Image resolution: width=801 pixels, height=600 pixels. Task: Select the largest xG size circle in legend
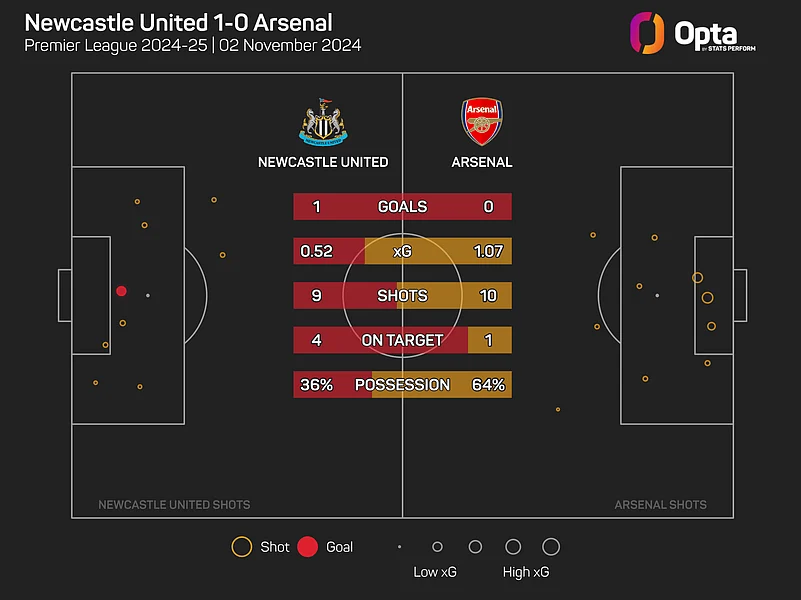point(551,547)
